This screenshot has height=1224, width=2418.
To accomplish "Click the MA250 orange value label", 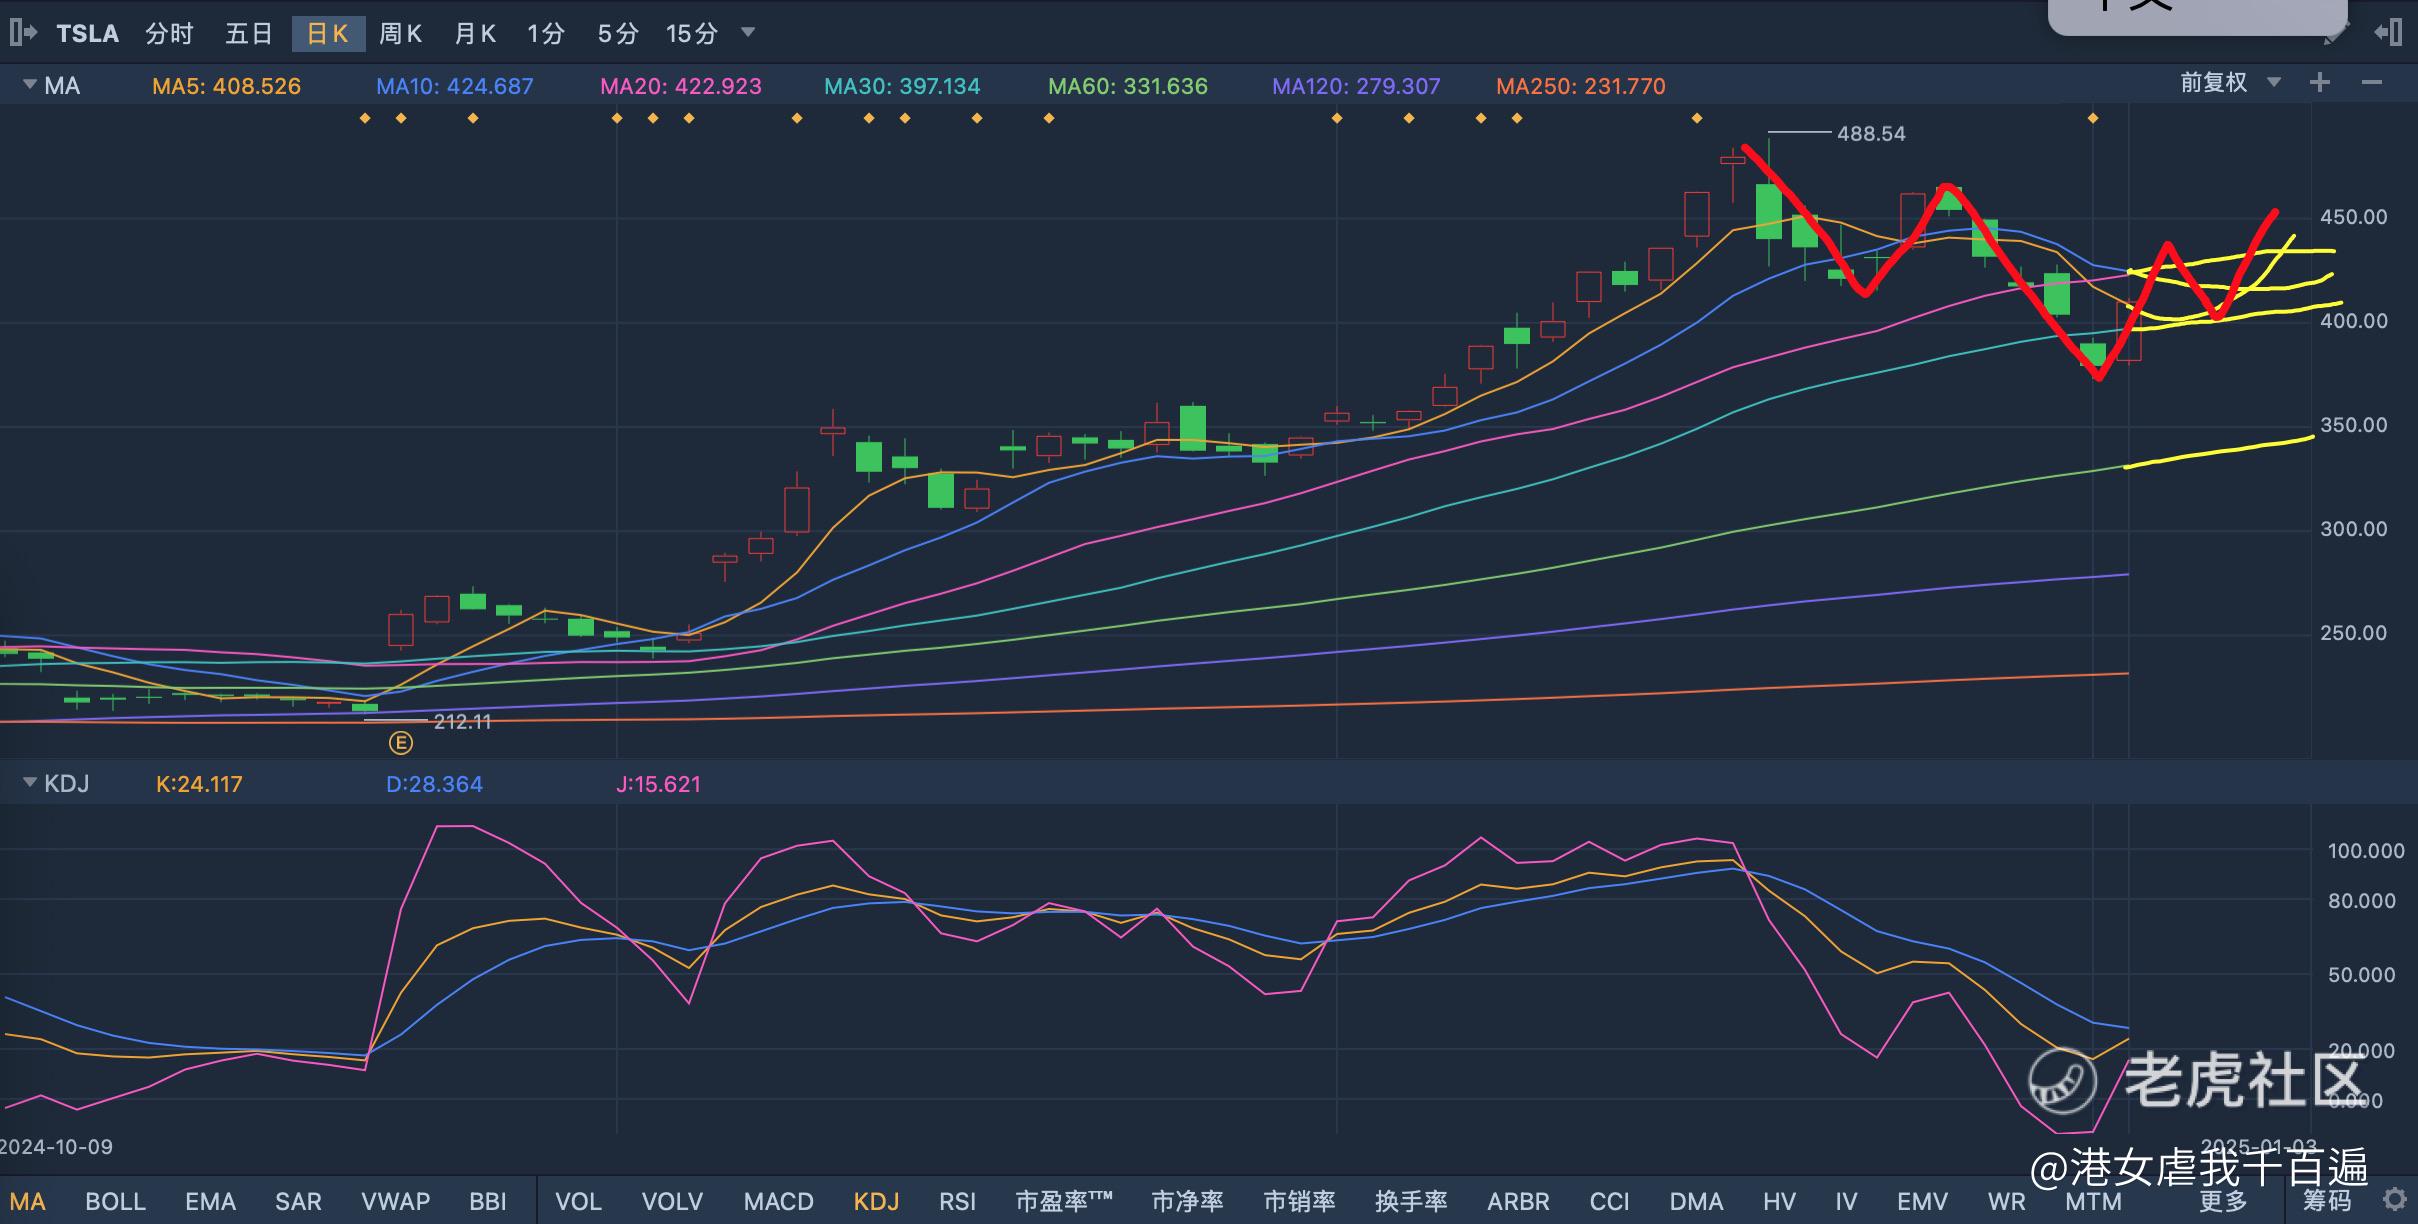I will 1580,86.
